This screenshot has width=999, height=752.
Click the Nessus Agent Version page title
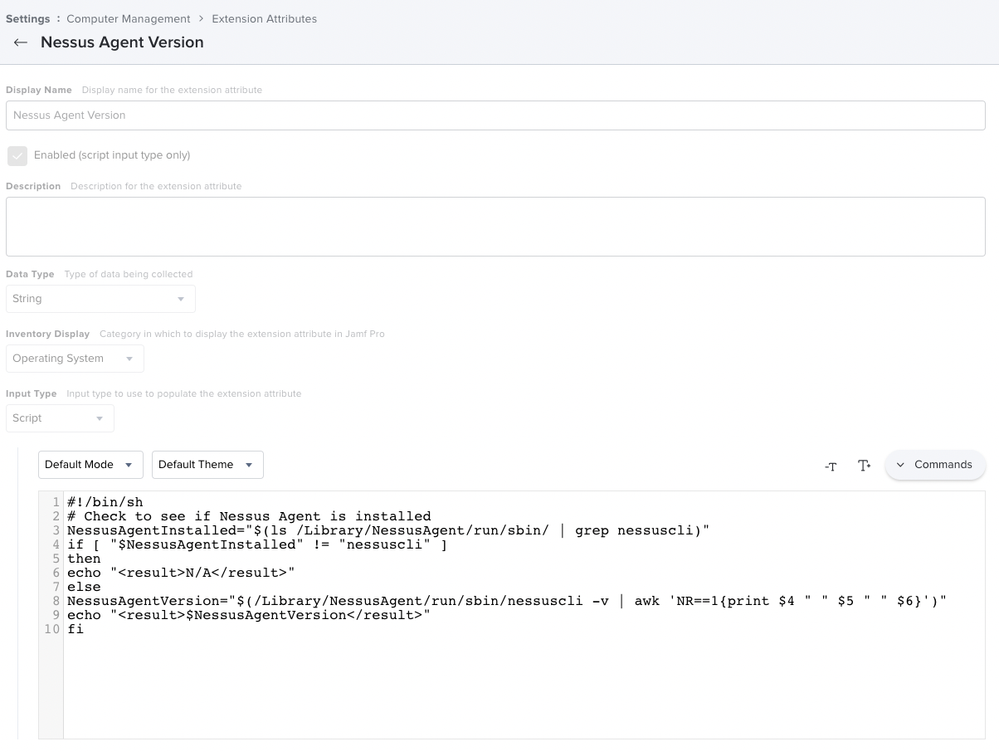tap(122, 43)
